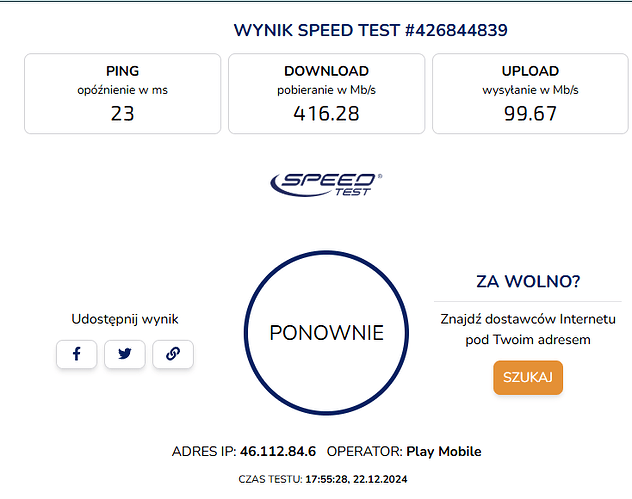This screenshot has width=632, height=499.
Task: Click the WYNIK SPEED TEST heading
Action: [x=371, y=30]
